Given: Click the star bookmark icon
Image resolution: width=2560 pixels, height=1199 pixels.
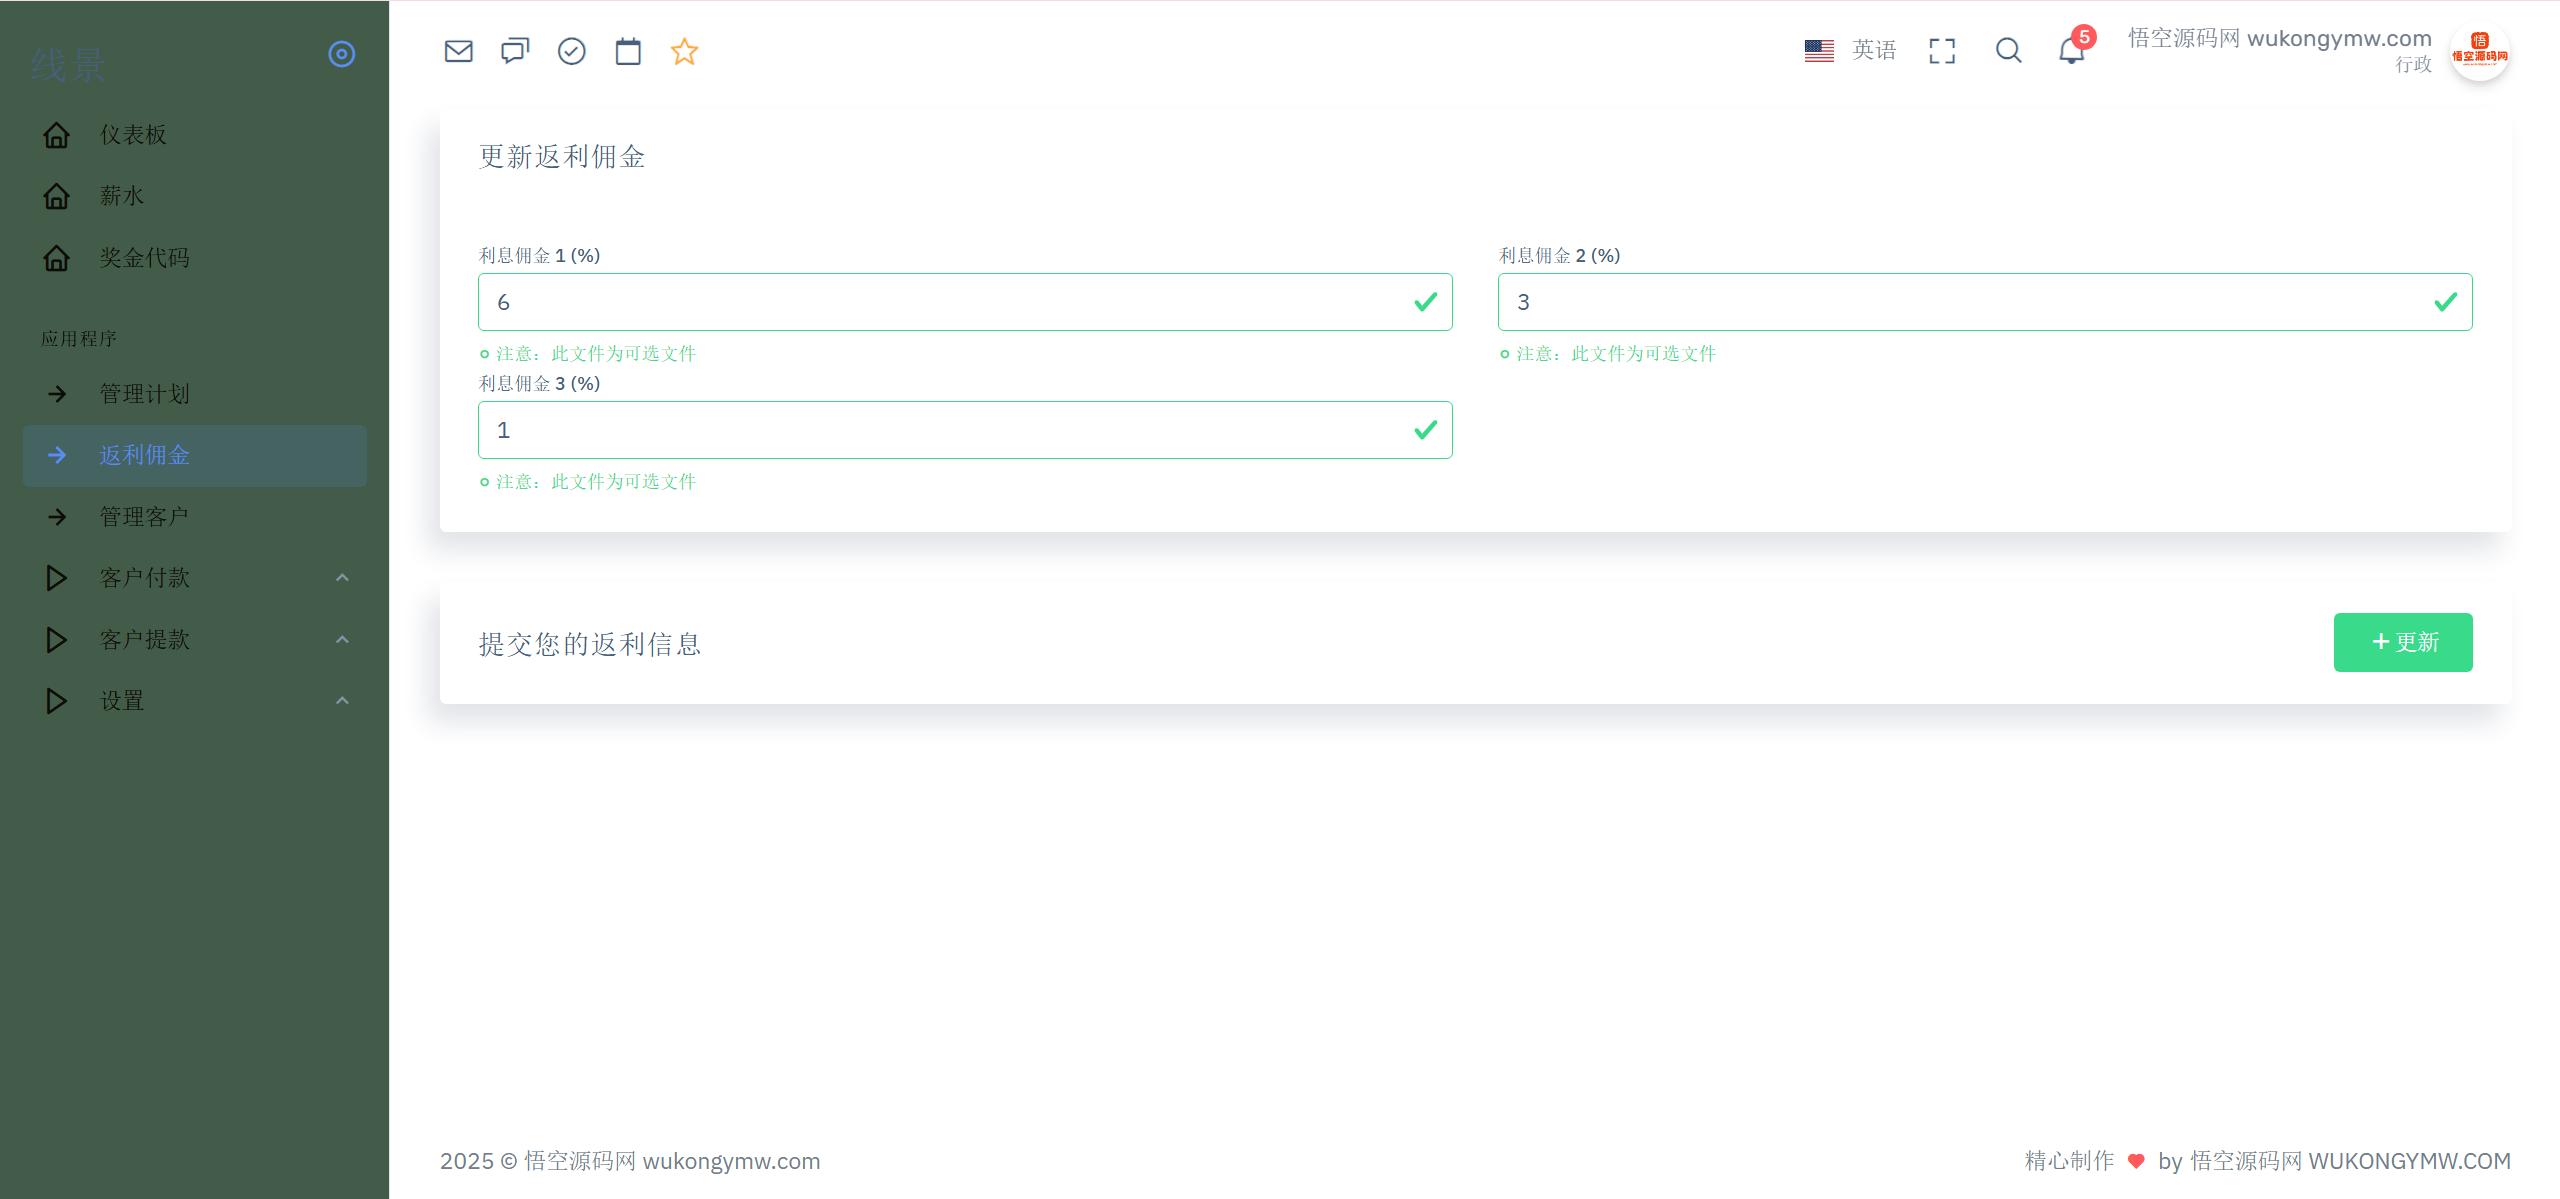Looking at the screenshot, I should [684, 51].
